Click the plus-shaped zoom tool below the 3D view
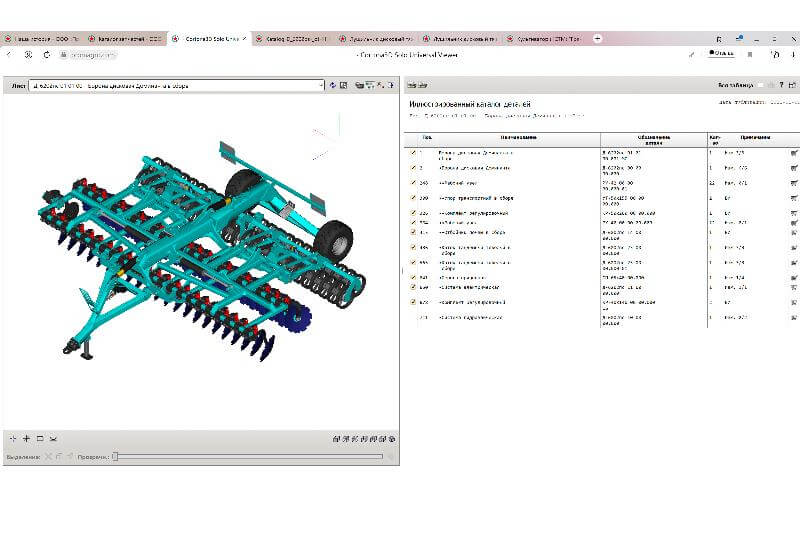Screen dimensions: 800x534 click(26, 439)
